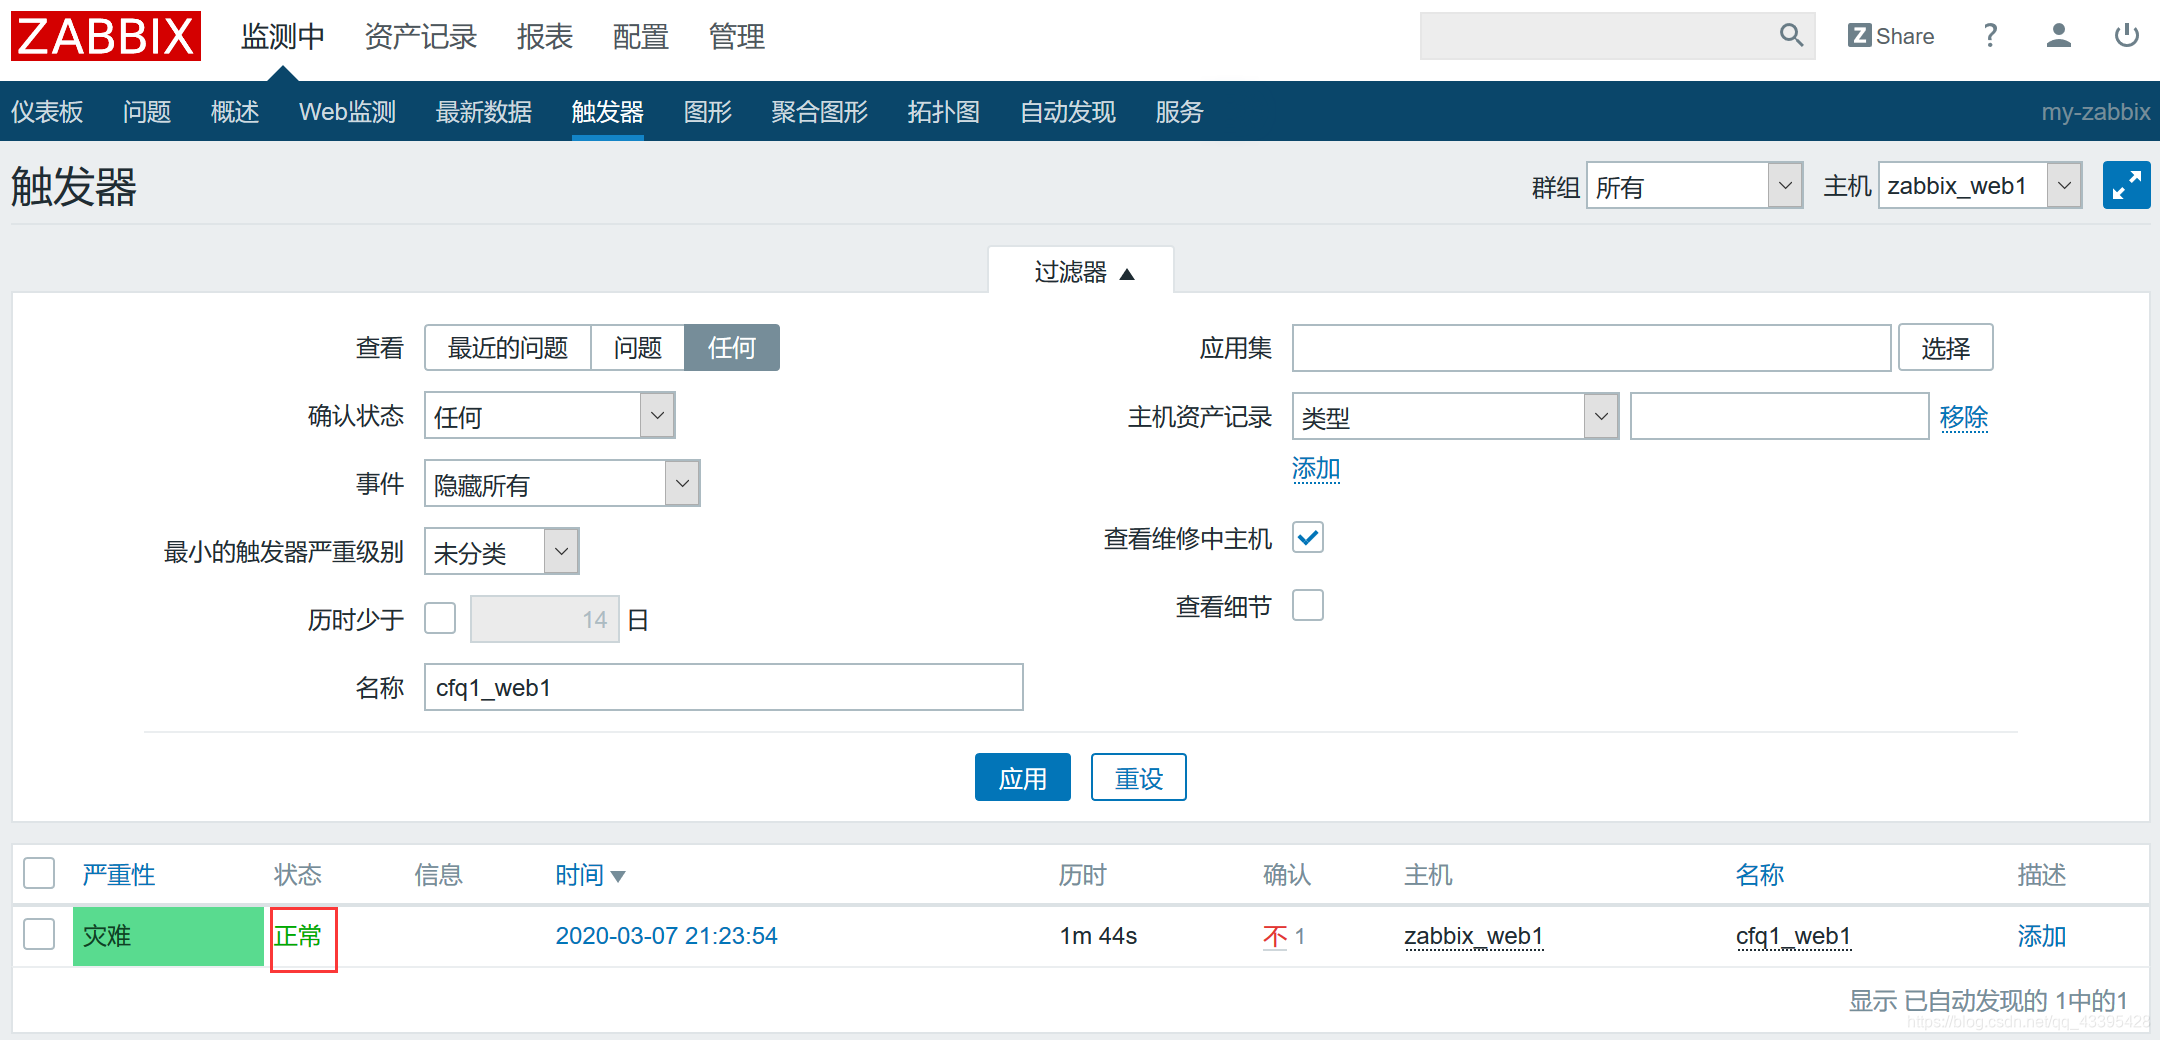The image size is (2160, 1040).
Task: Go to 拓扑图 submenu
Action: (x=944, y=111)
